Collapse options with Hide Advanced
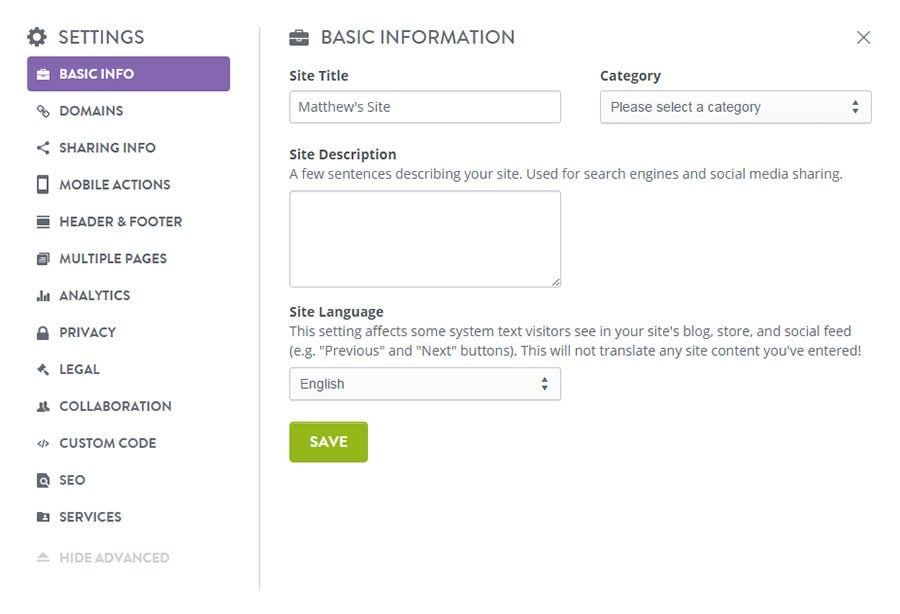The height and width of the screenshot is (614, 900). [x=113, y=558]
